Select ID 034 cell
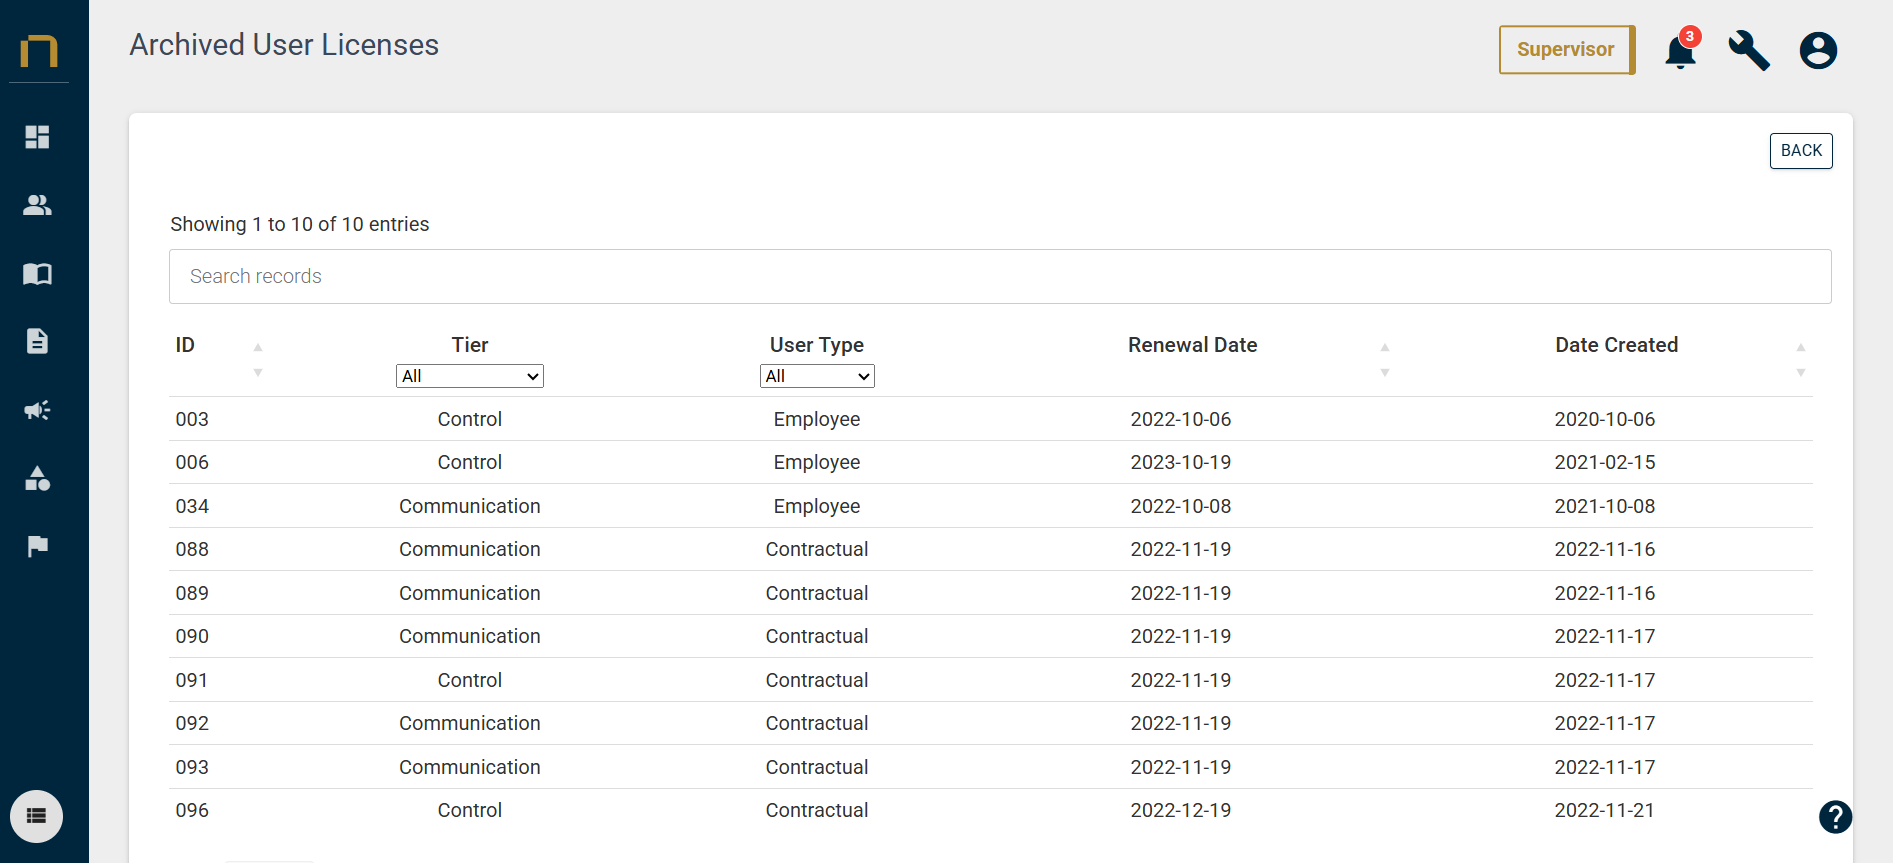1893x863 pixels. pyautogui.click(x=192, y=506)
